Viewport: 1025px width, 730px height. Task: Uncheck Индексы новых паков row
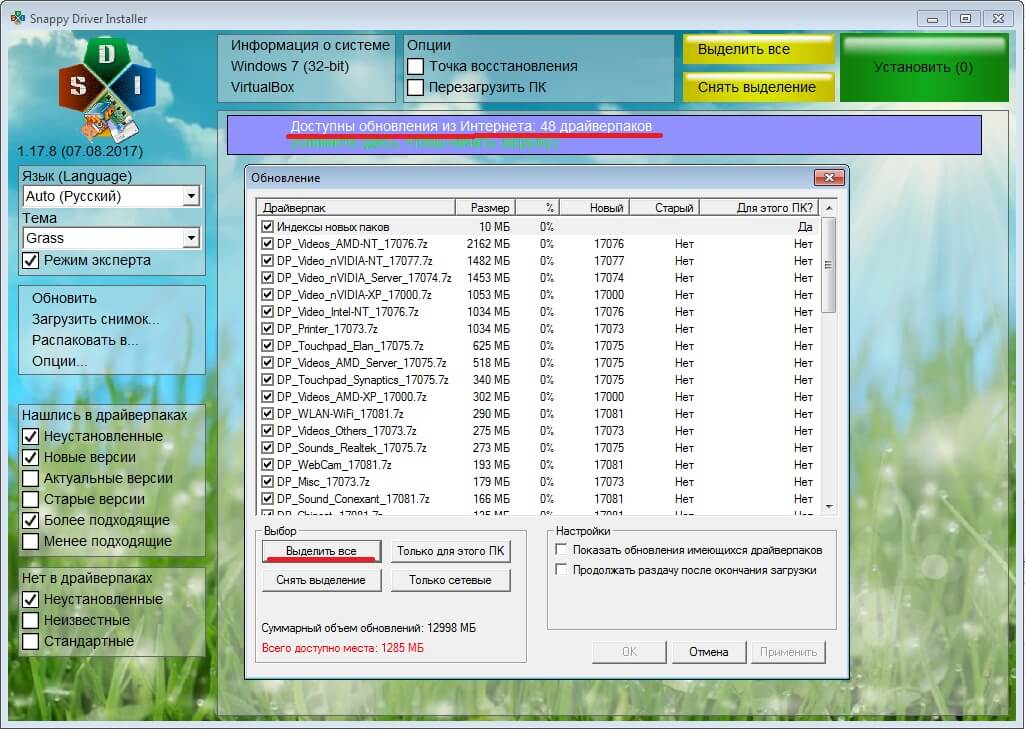[267, 227]
